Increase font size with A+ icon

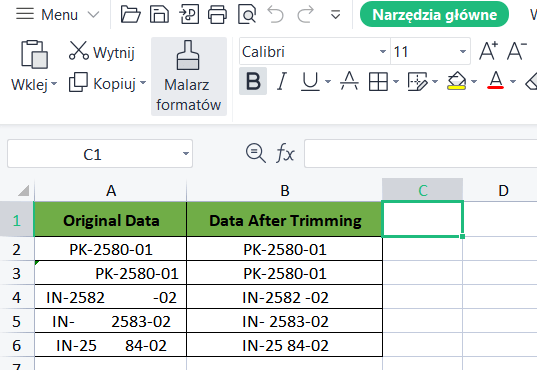[488, 51]
